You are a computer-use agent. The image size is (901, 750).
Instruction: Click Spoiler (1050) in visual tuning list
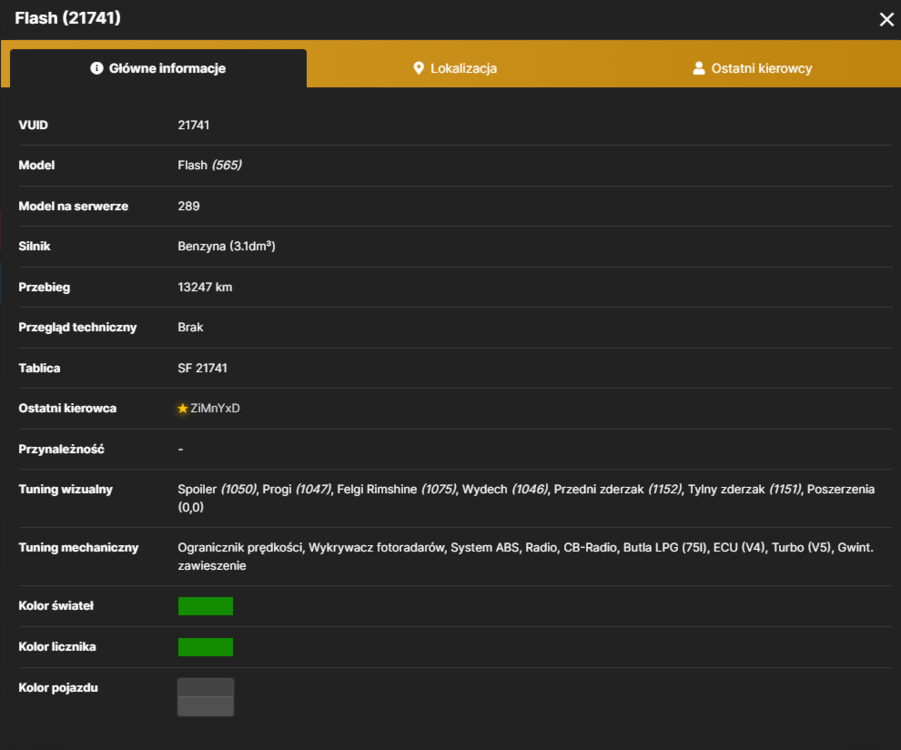click(x=218, y=490)
